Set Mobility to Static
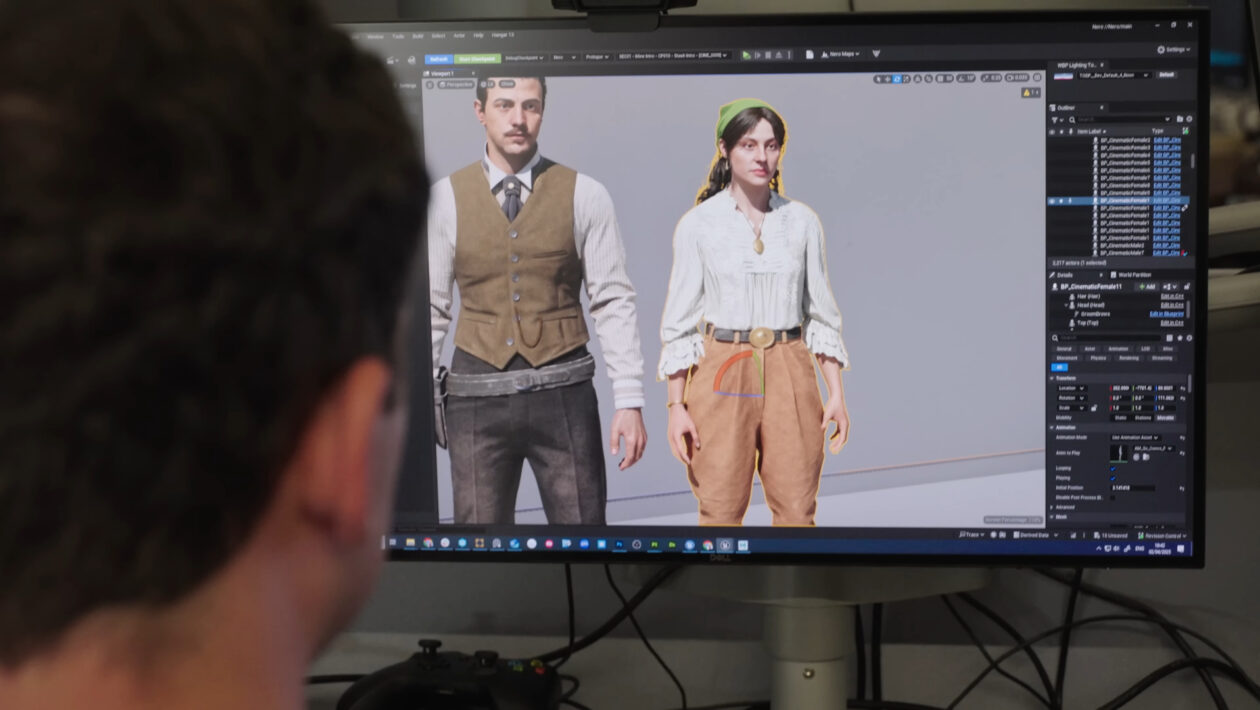This screenshot has width=1260, height=710. [x=1120, y=418]
